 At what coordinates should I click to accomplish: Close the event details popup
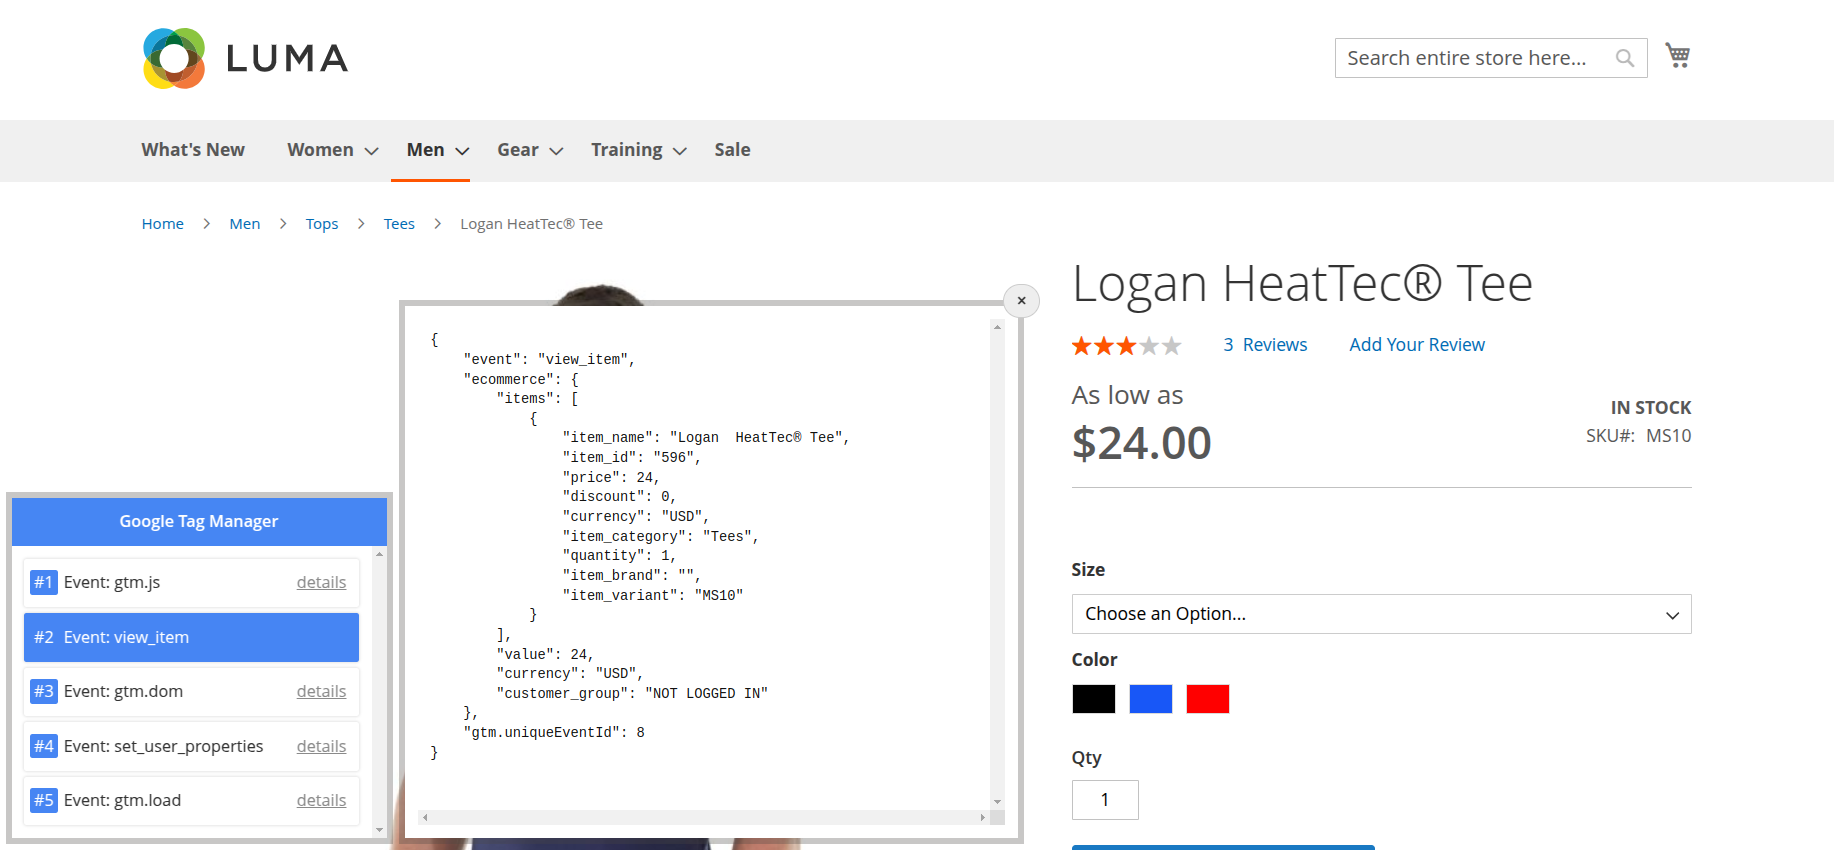pyautogui.click(x=1021, y=301)
